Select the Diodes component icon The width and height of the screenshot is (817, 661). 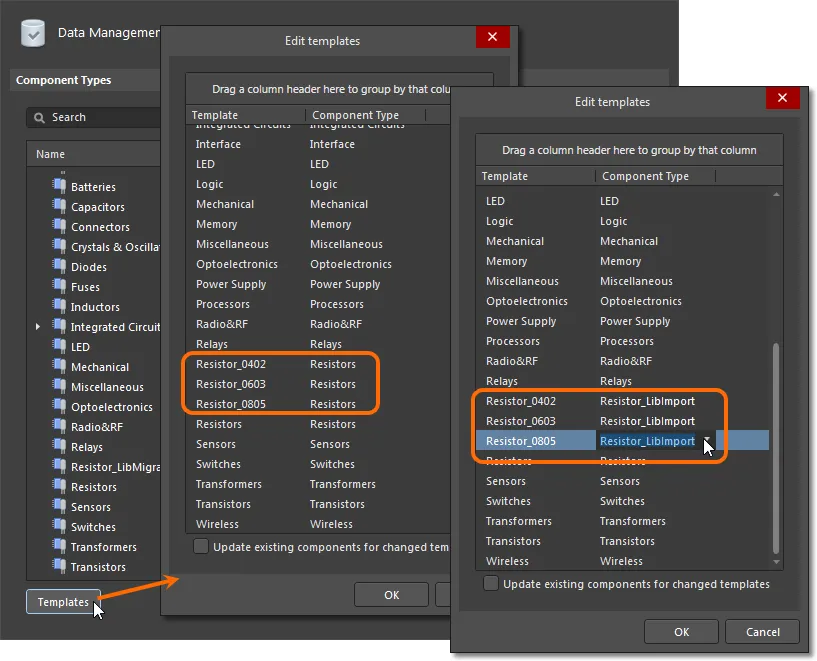[58, 266]
